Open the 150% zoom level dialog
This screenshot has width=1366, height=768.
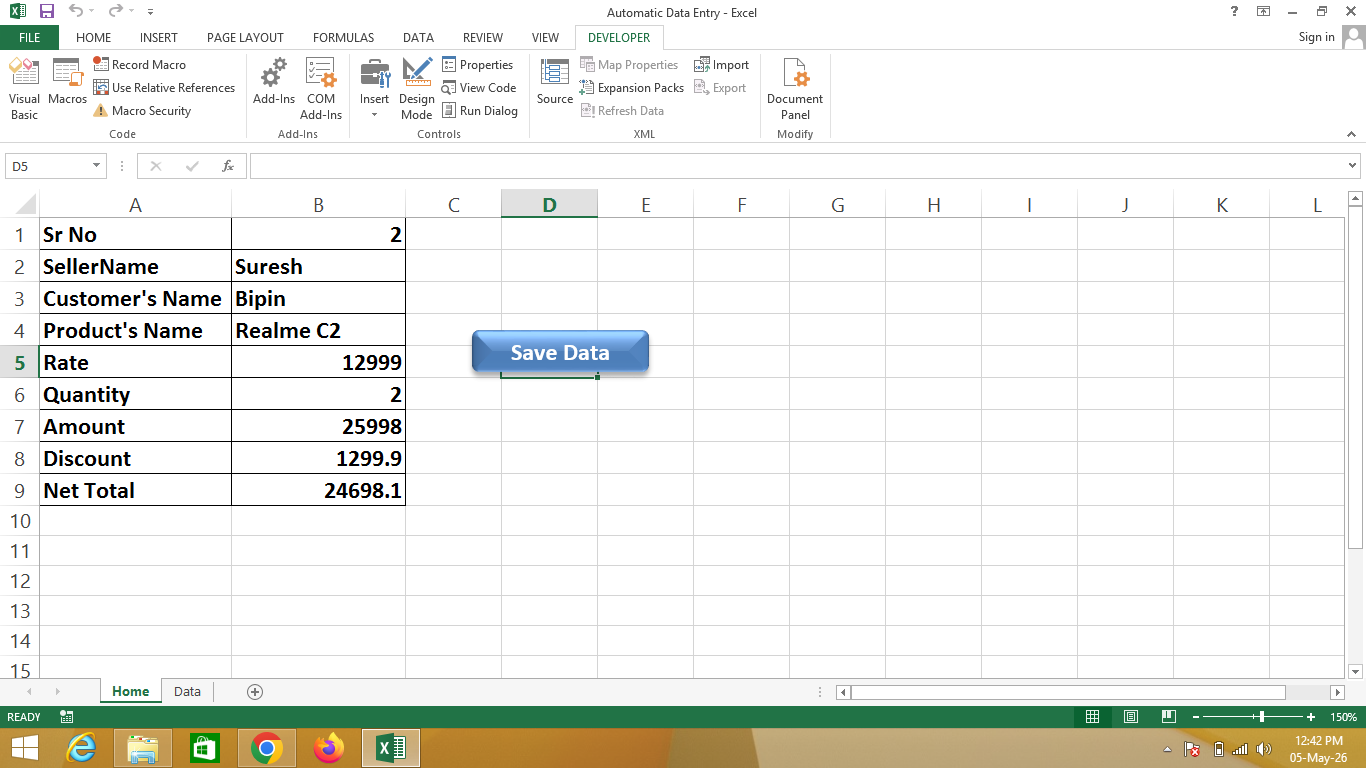tap(1343, 717)
